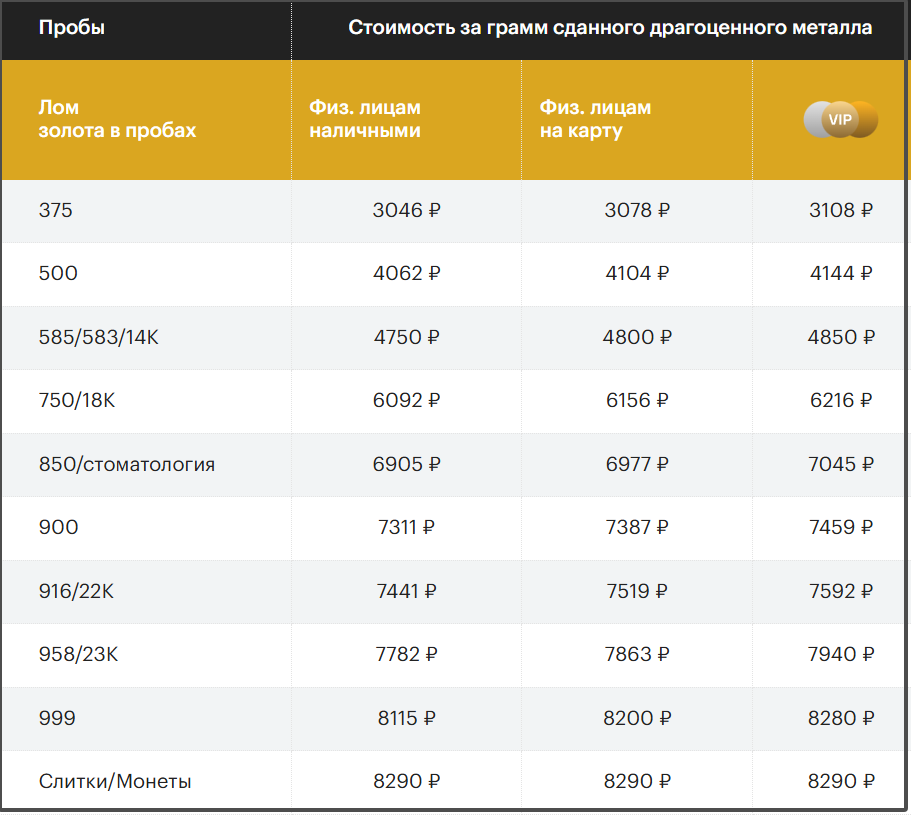
Task: Click the 'Физ. лицам на карту' column header
Action: click(x=595, y=119)
